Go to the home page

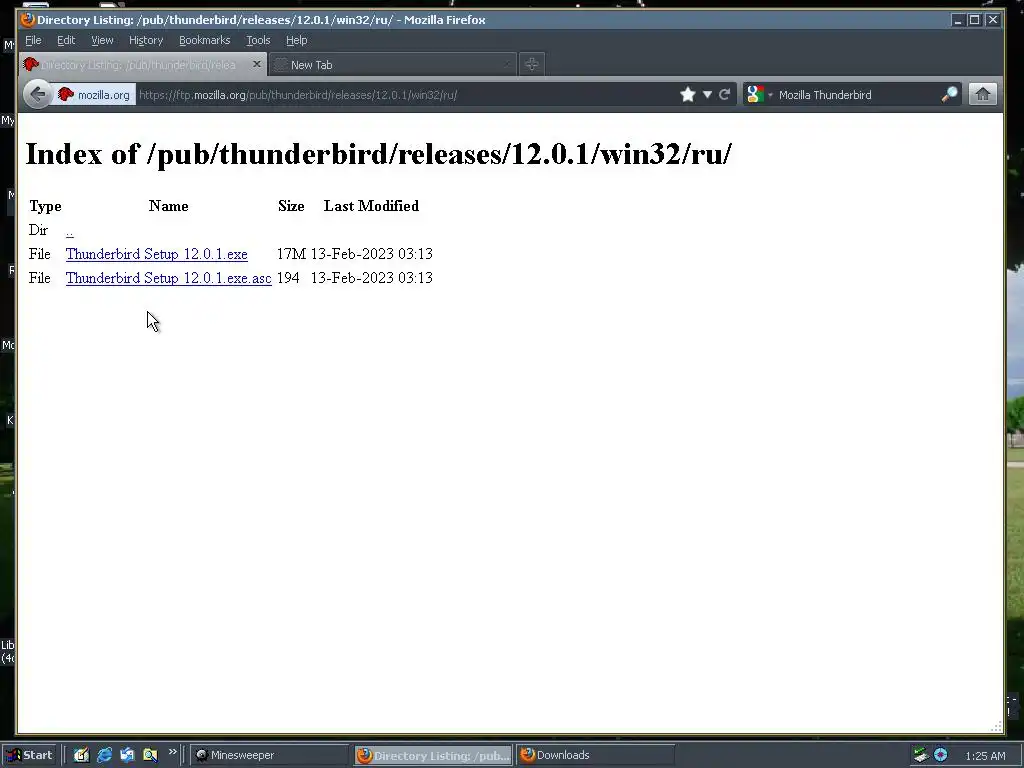(x=983, y=95)
